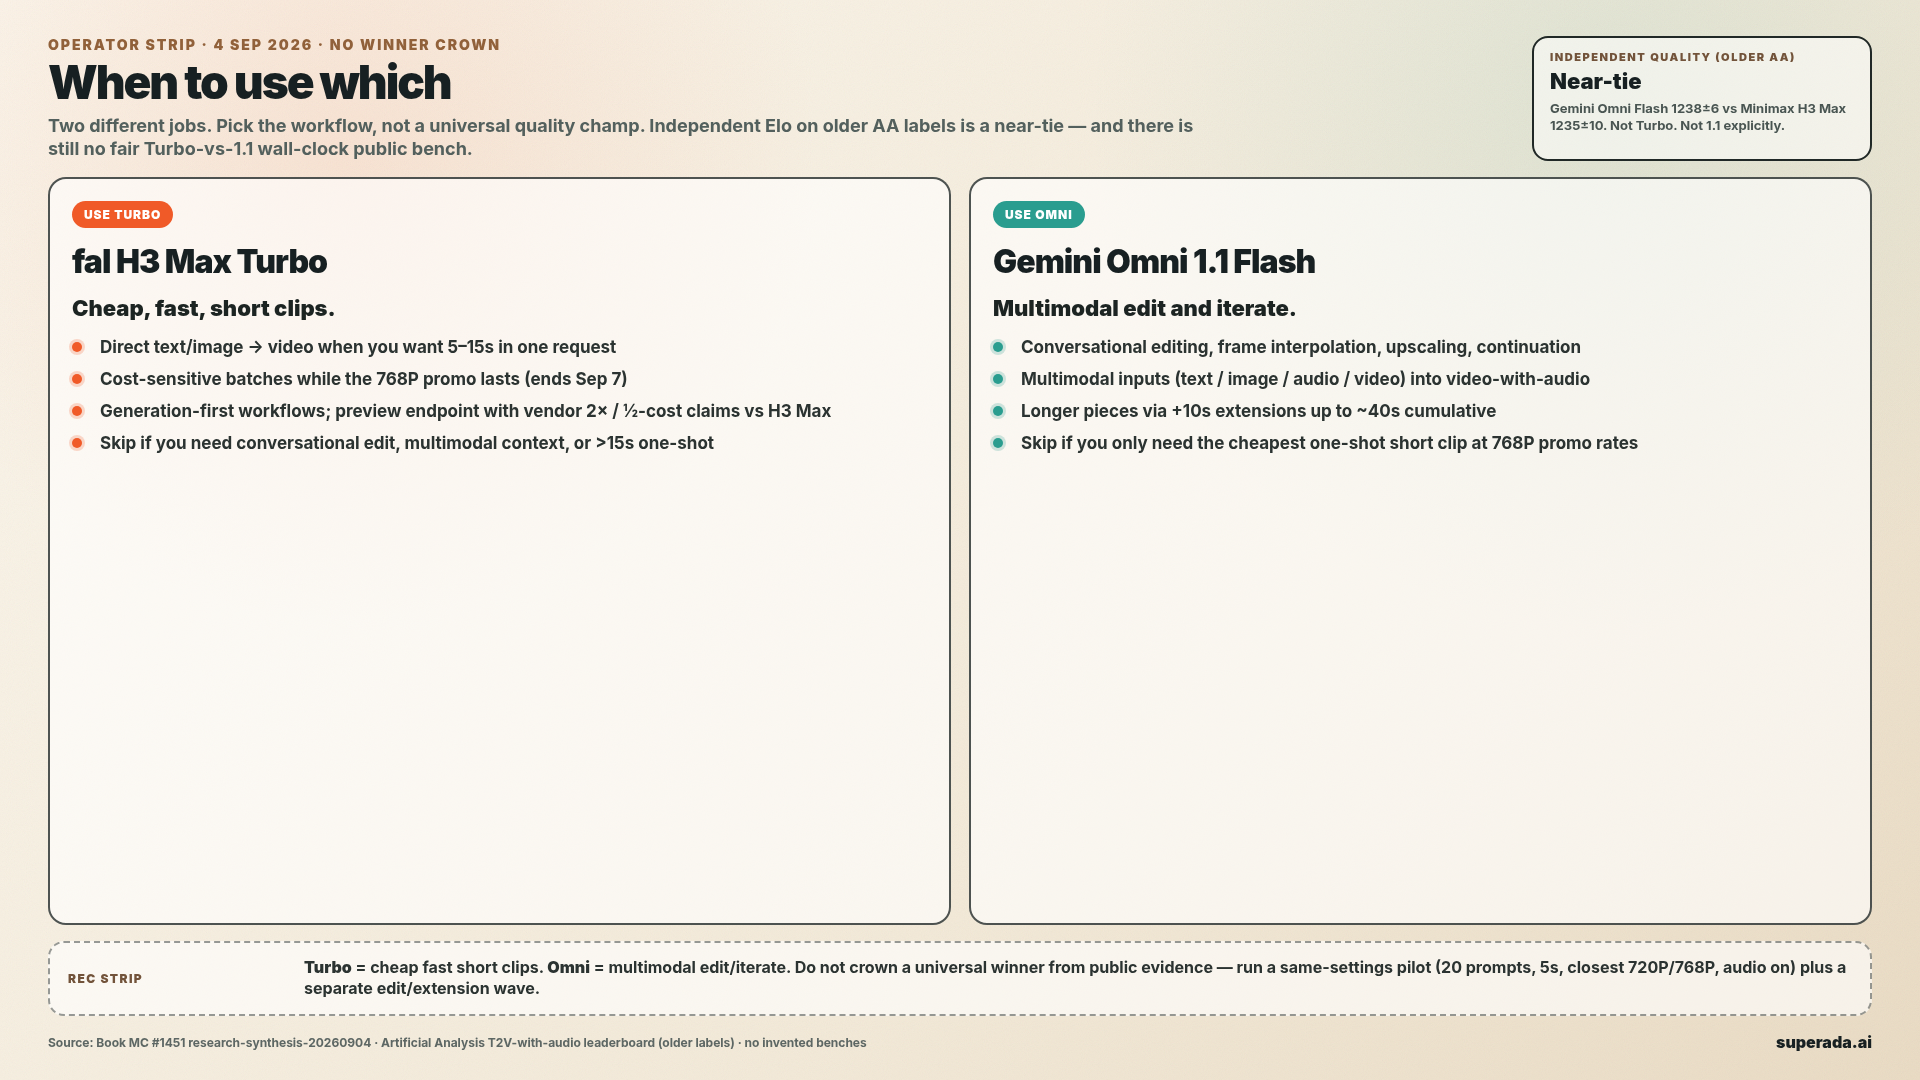Click the 'INDEPENDENT QUALITY (OLDER AA)' label
The image size is (1920, 1080).
click(1672, 57)
